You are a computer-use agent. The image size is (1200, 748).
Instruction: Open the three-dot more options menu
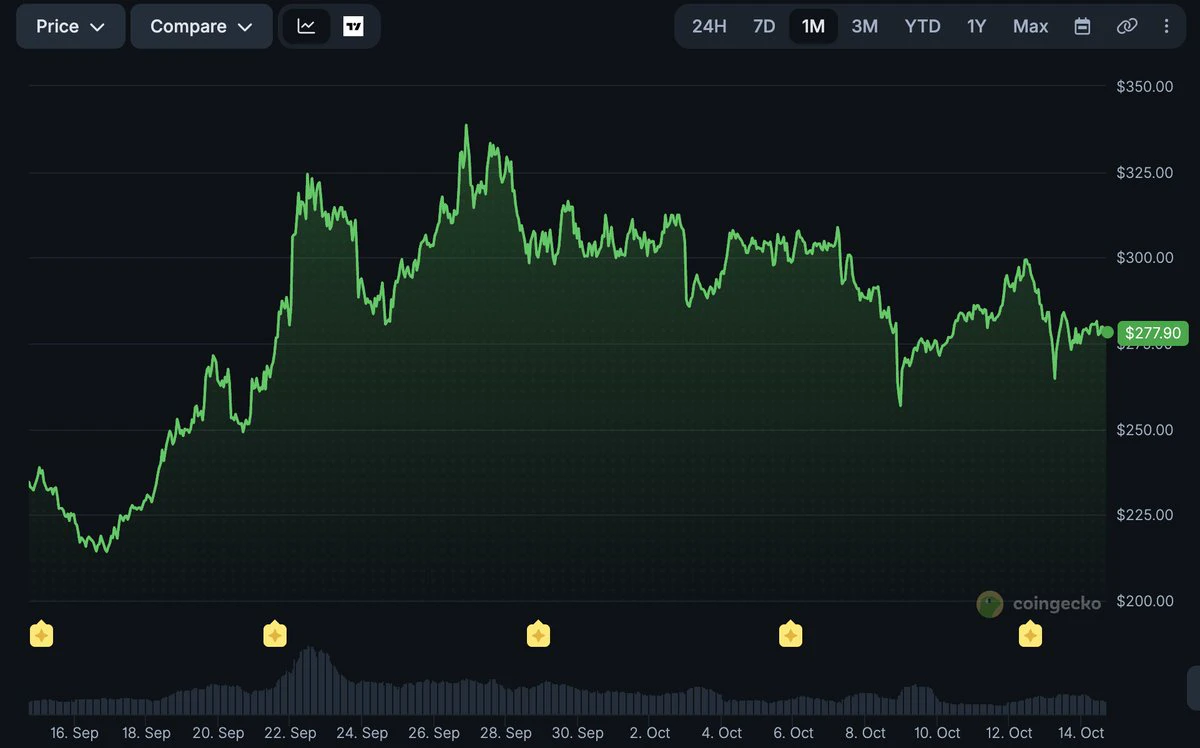click(x=1166, y=26)
